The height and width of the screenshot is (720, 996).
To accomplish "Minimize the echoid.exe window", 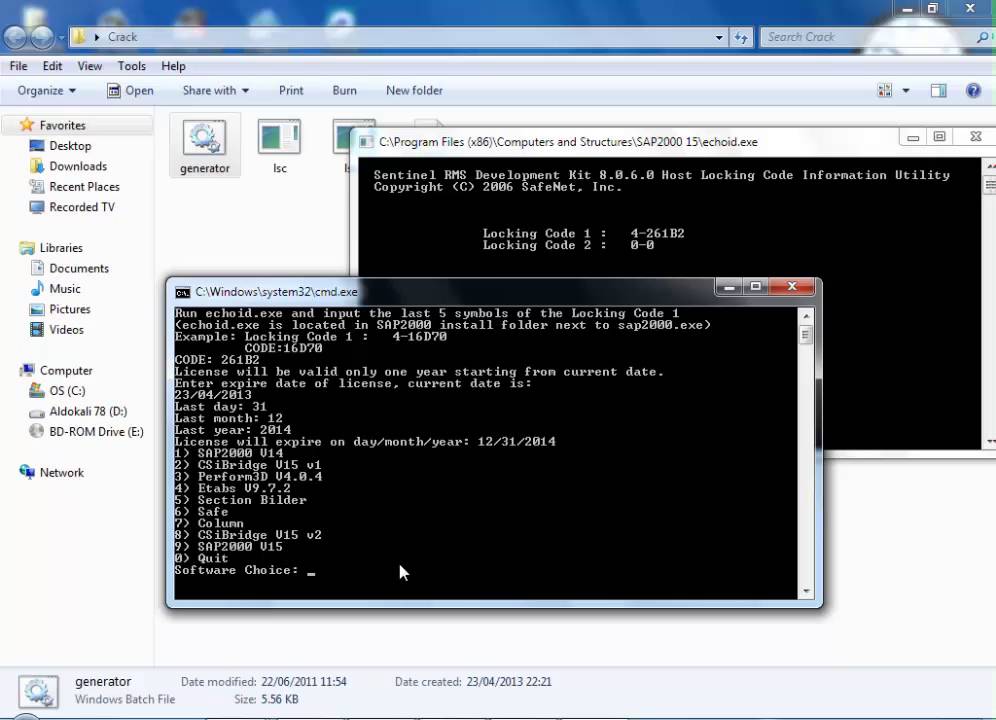I will pos(913,137).
